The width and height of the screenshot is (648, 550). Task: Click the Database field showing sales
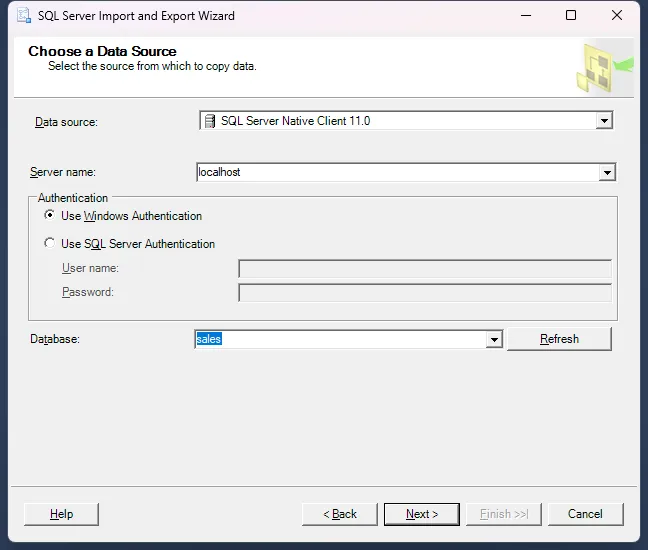click(340, 340)
